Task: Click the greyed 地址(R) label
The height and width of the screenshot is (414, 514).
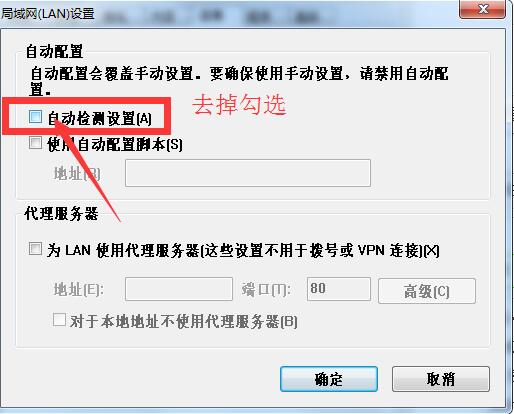Action: click(77, 174)
